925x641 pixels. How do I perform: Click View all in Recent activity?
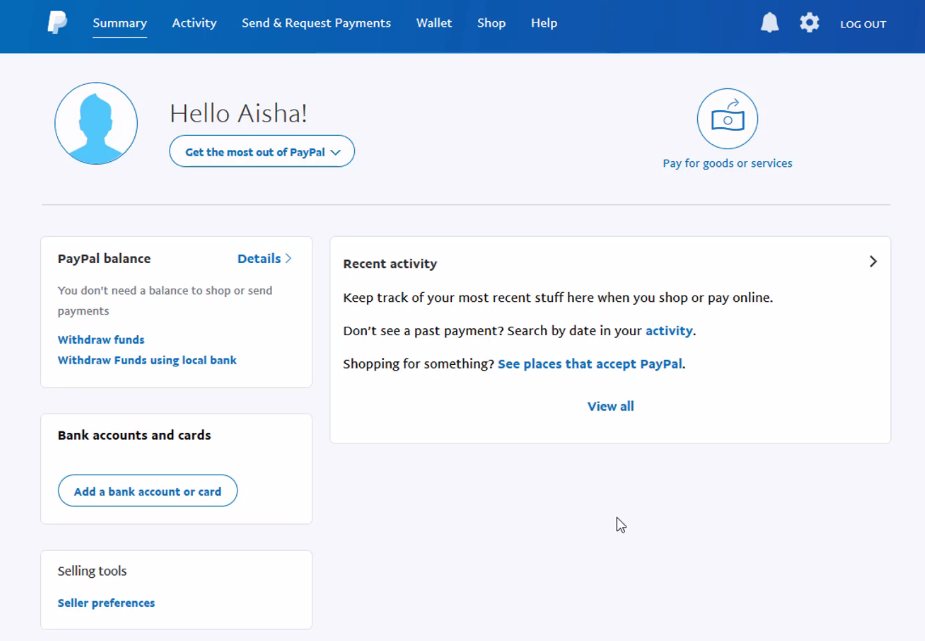610,406
